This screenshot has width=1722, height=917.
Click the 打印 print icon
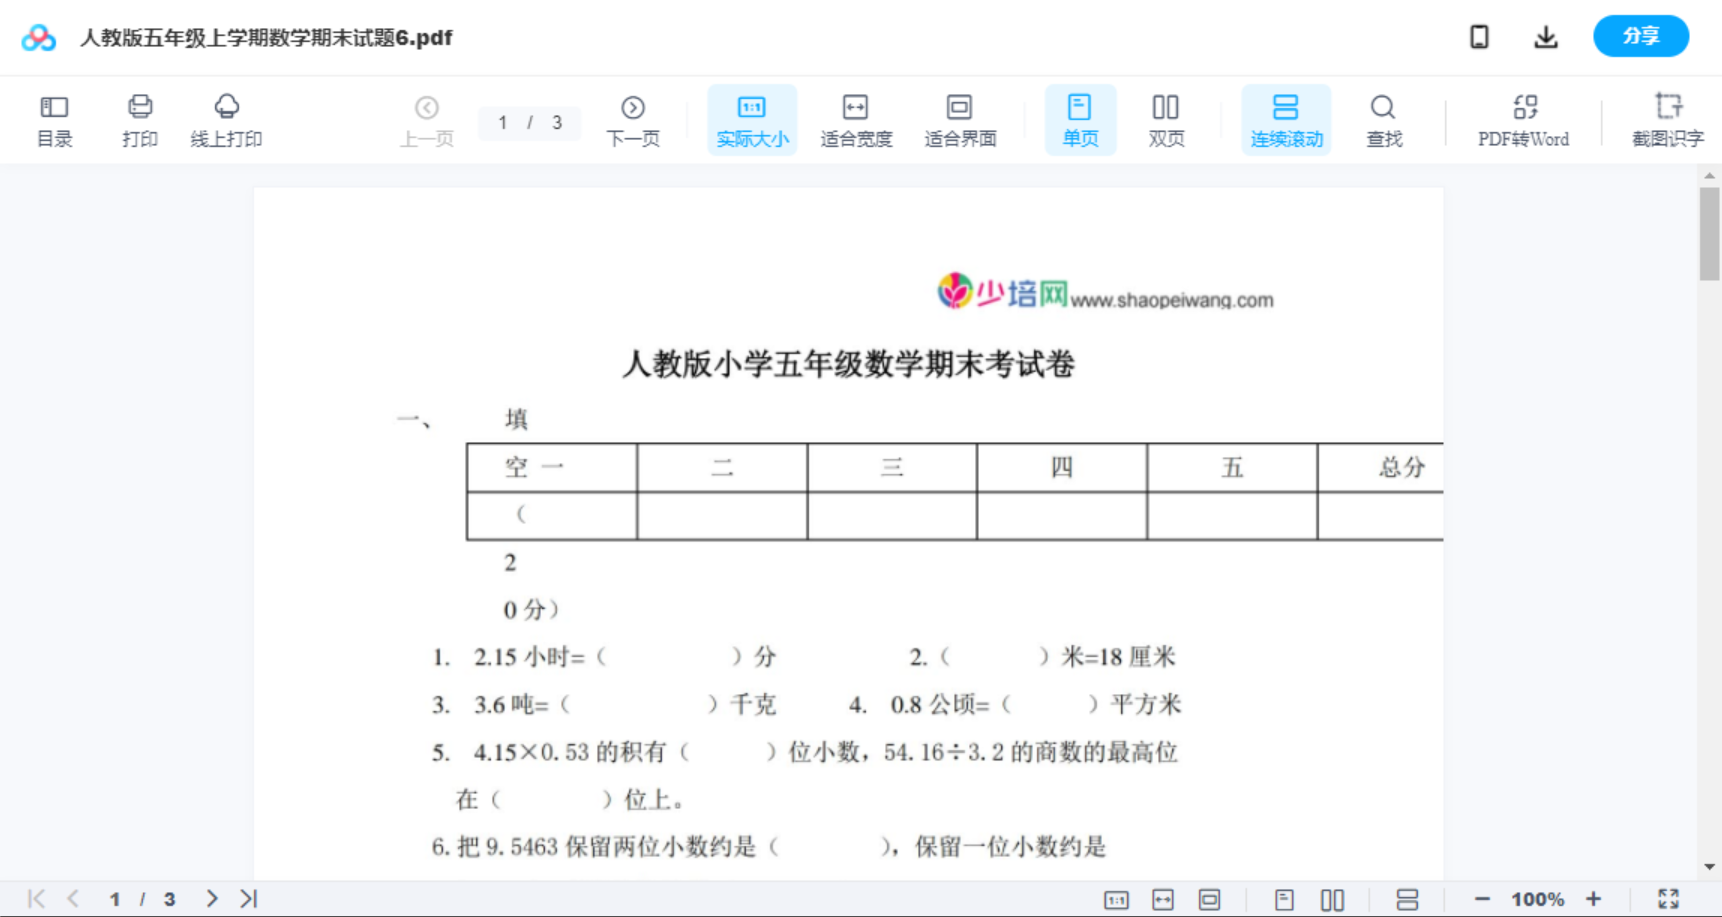pyautogui.click(x=140, y=120)
